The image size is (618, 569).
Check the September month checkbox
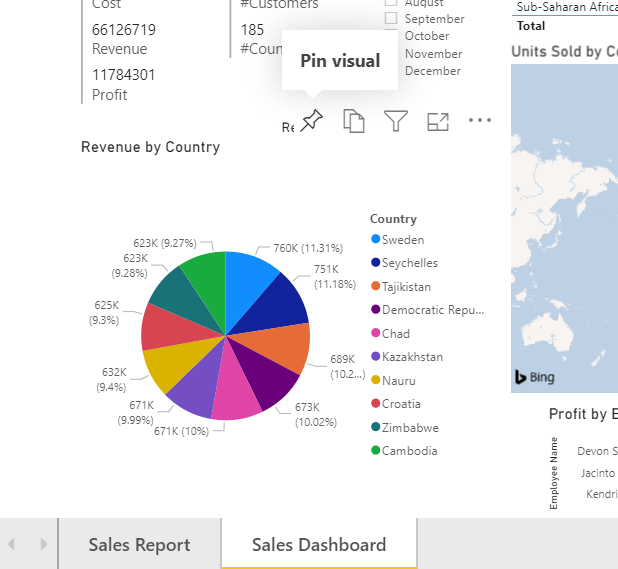tap(391, 19)
